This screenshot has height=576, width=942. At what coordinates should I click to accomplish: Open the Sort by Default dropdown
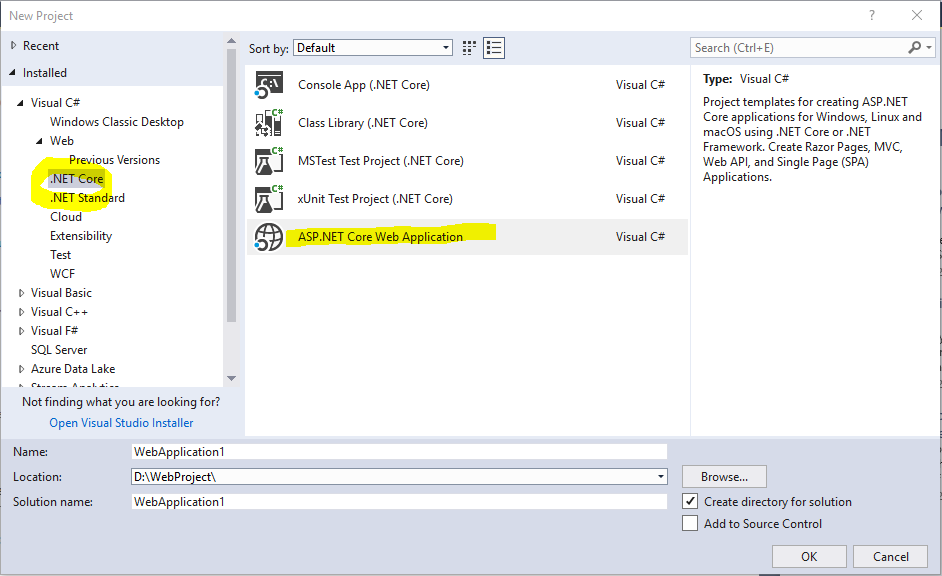(373, 48)
